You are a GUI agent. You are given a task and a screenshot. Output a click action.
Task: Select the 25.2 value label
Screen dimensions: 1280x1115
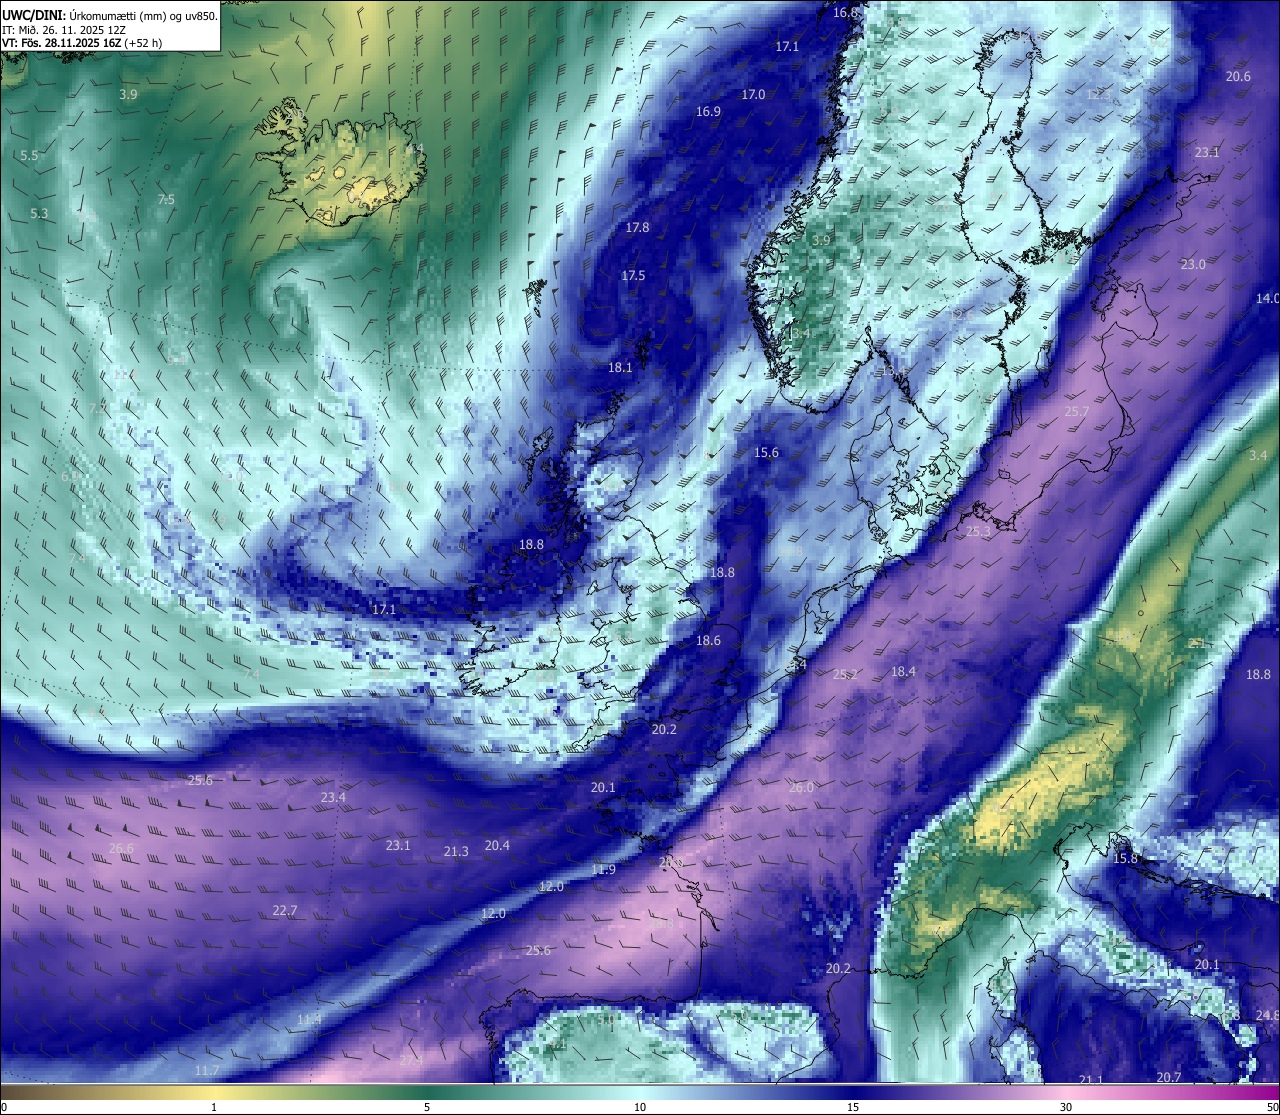pos(845,675)
